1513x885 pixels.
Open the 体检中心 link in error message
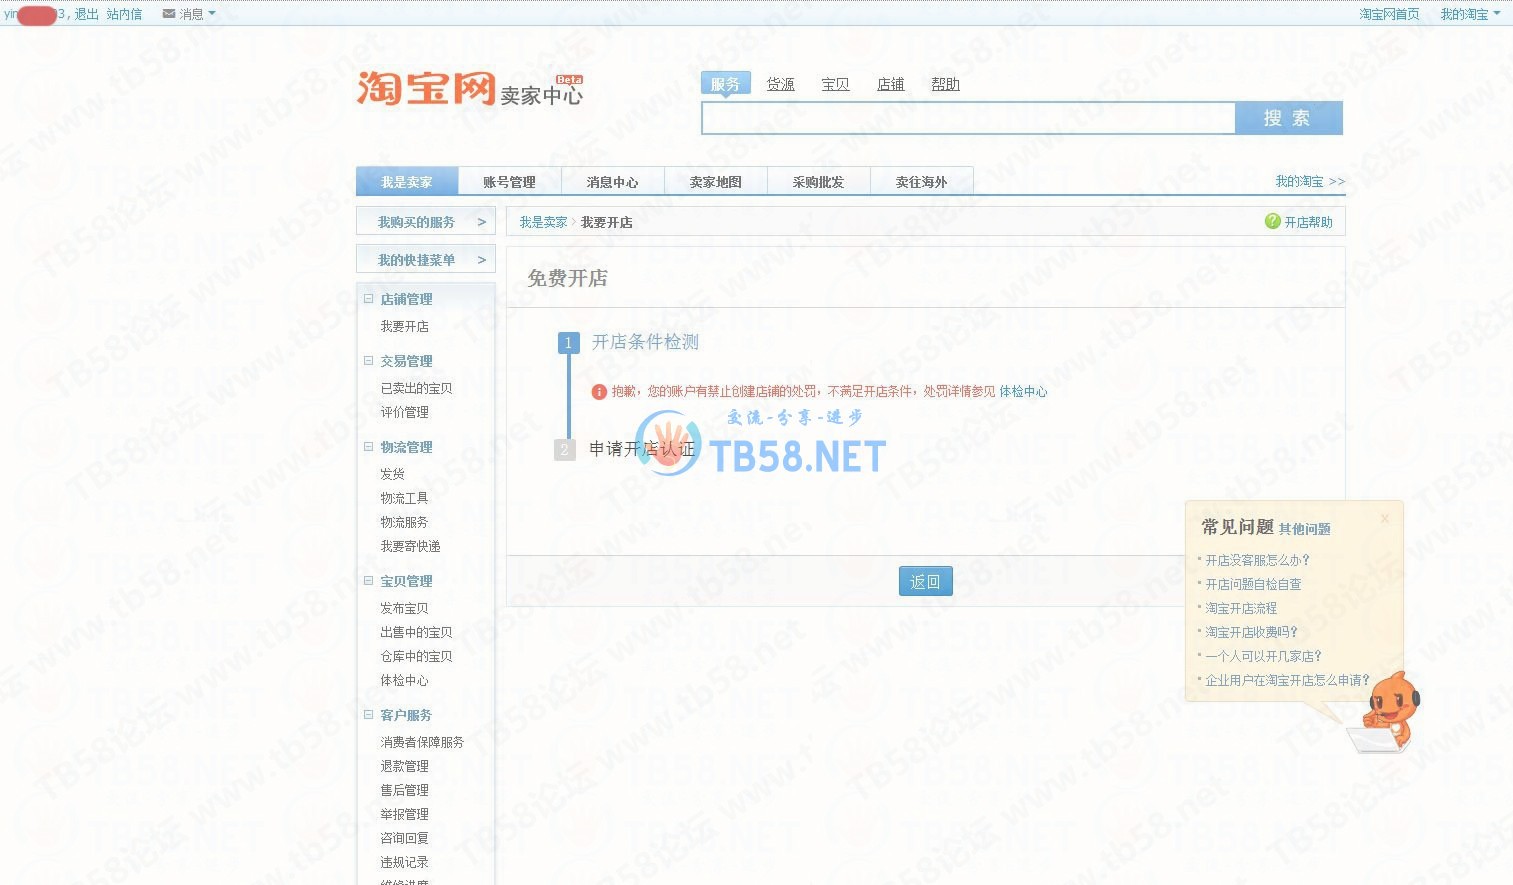pyautogui.click(x=1023, y=392)
